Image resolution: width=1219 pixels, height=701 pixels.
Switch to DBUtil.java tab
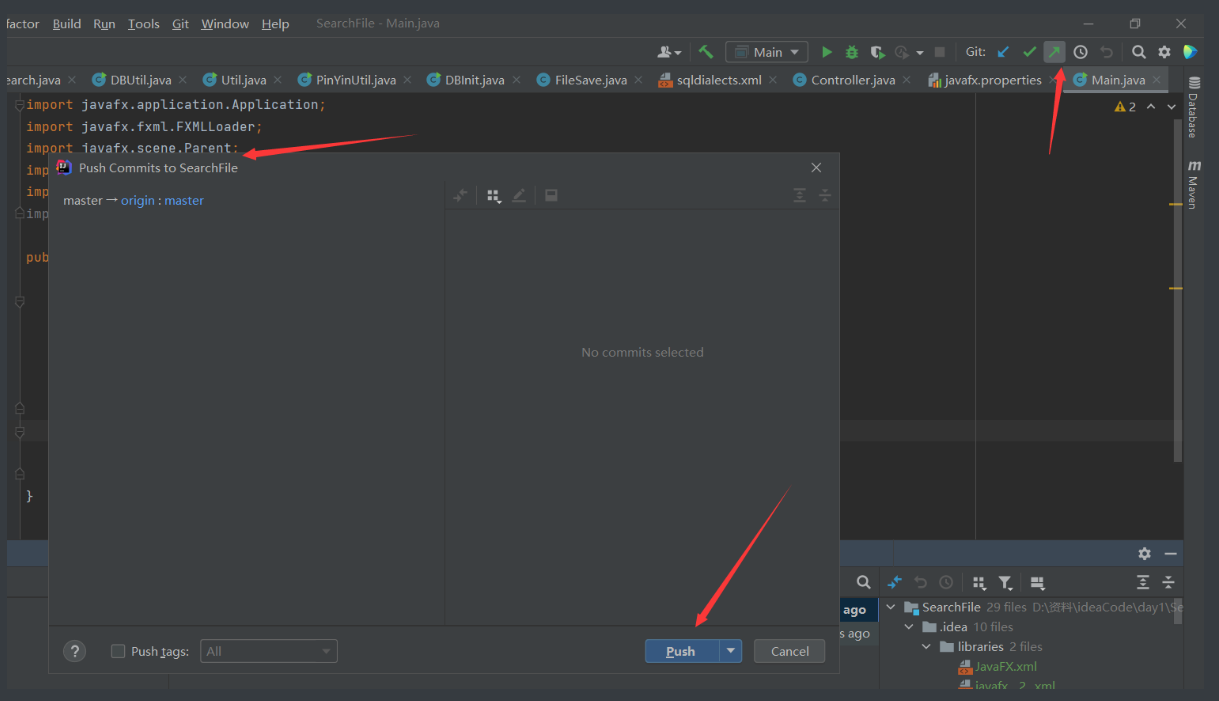[140, 80]
